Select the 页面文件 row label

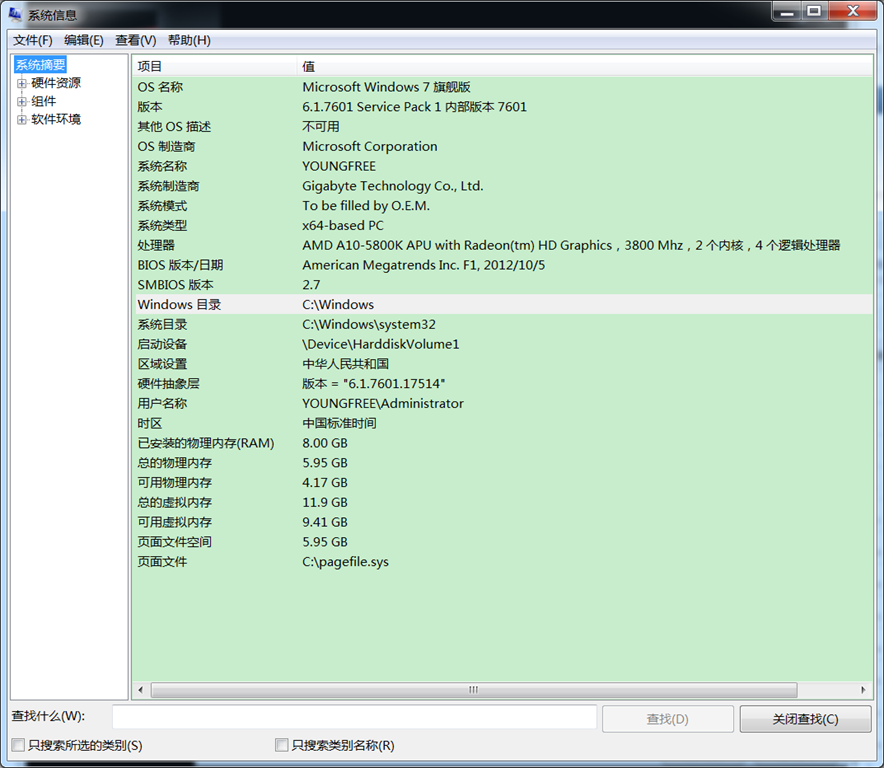pyautogui.click(x=162, y=562)
